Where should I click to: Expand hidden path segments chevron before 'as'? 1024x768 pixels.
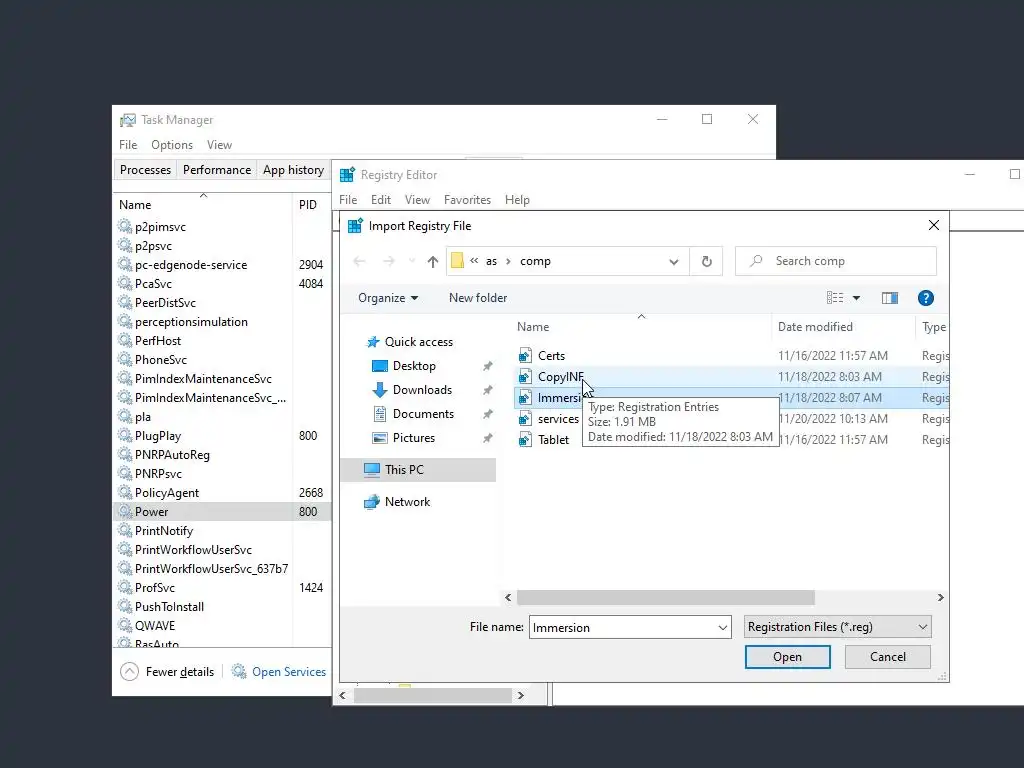click(x=474, y=261)
